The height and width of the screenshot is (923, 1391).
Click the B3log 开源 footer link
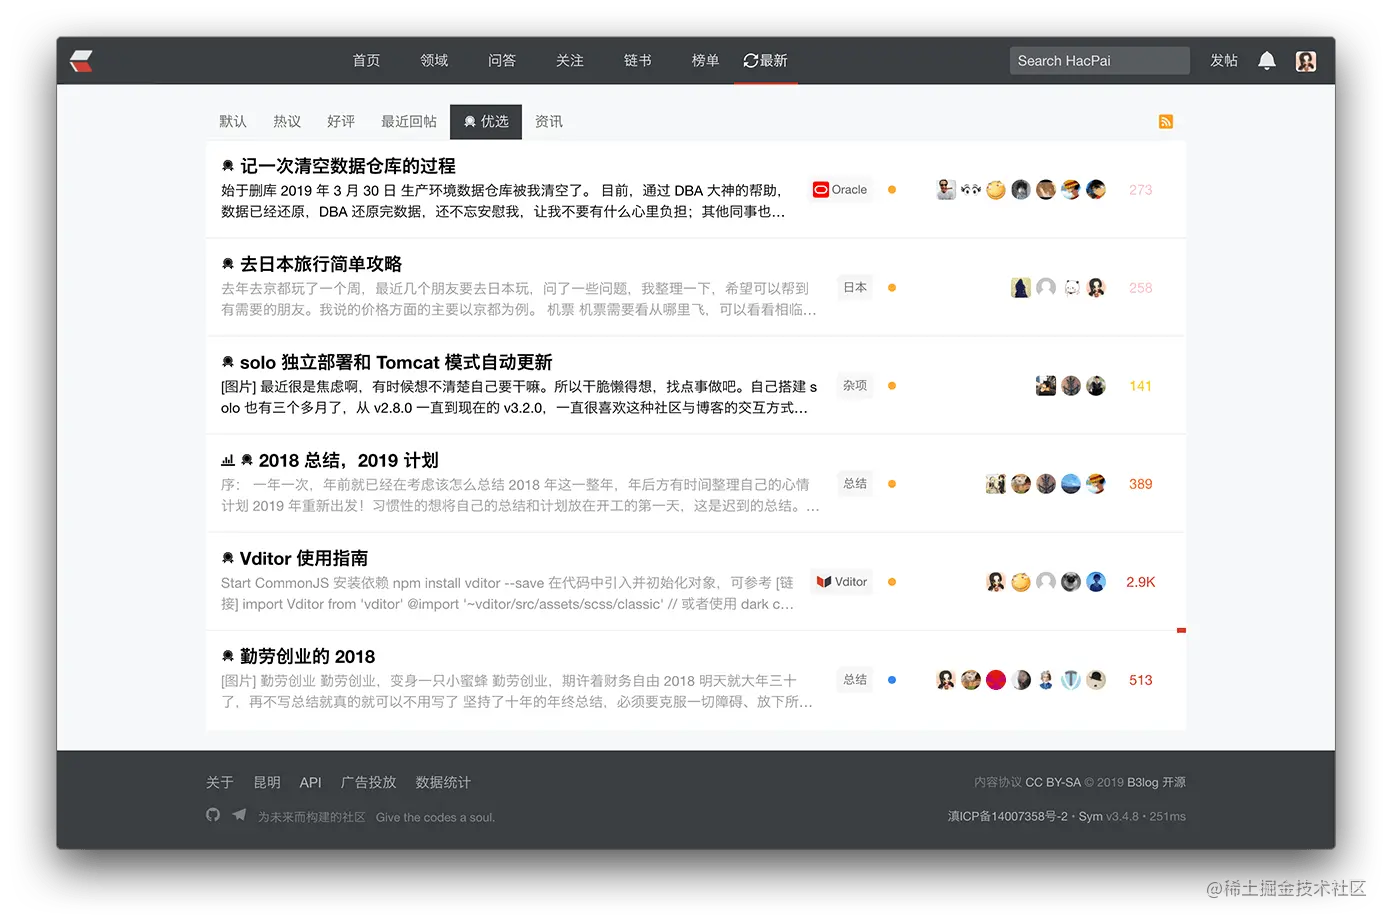[1156, 782]
